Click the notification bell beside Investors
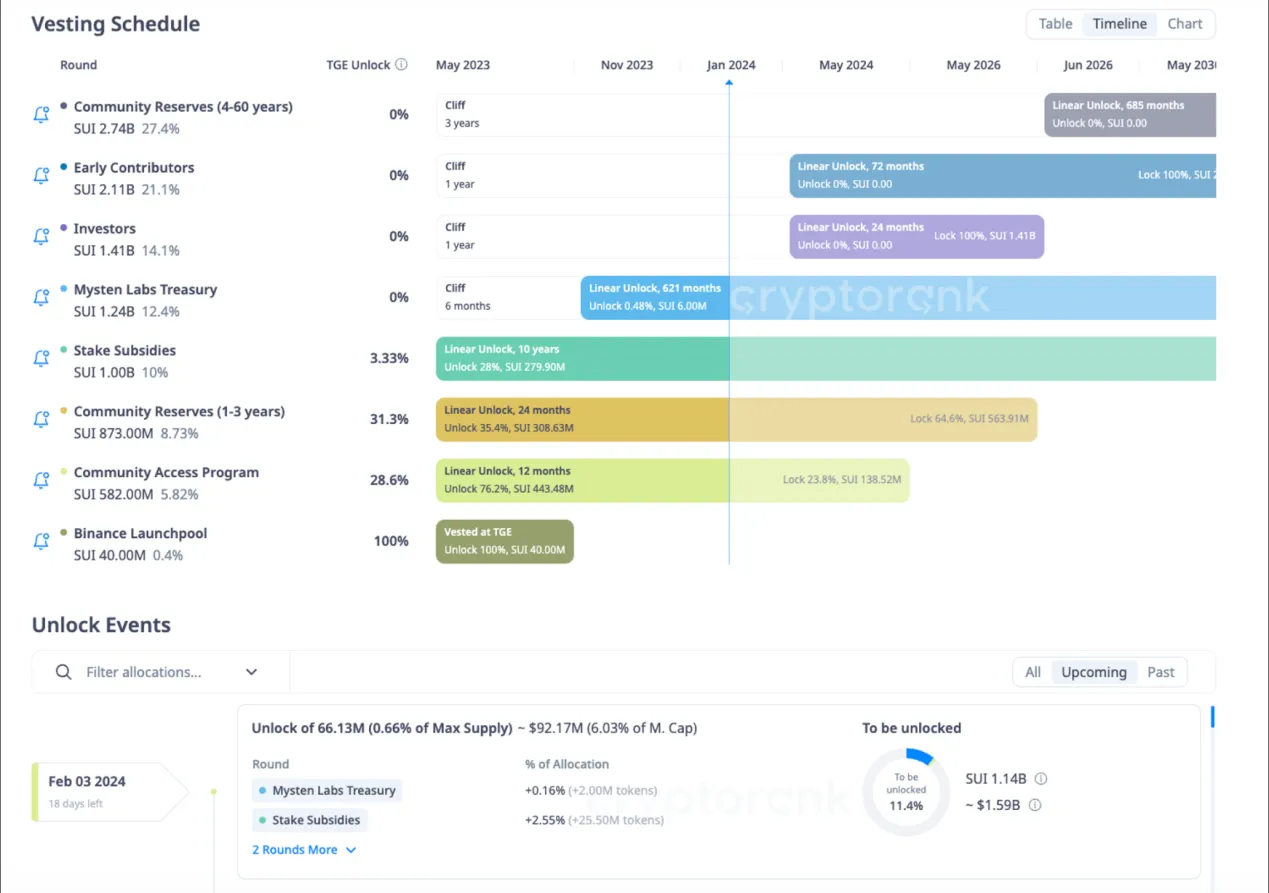Image resolution: width=1269 pixels, height=893 pixels. (x=41, y=237)
